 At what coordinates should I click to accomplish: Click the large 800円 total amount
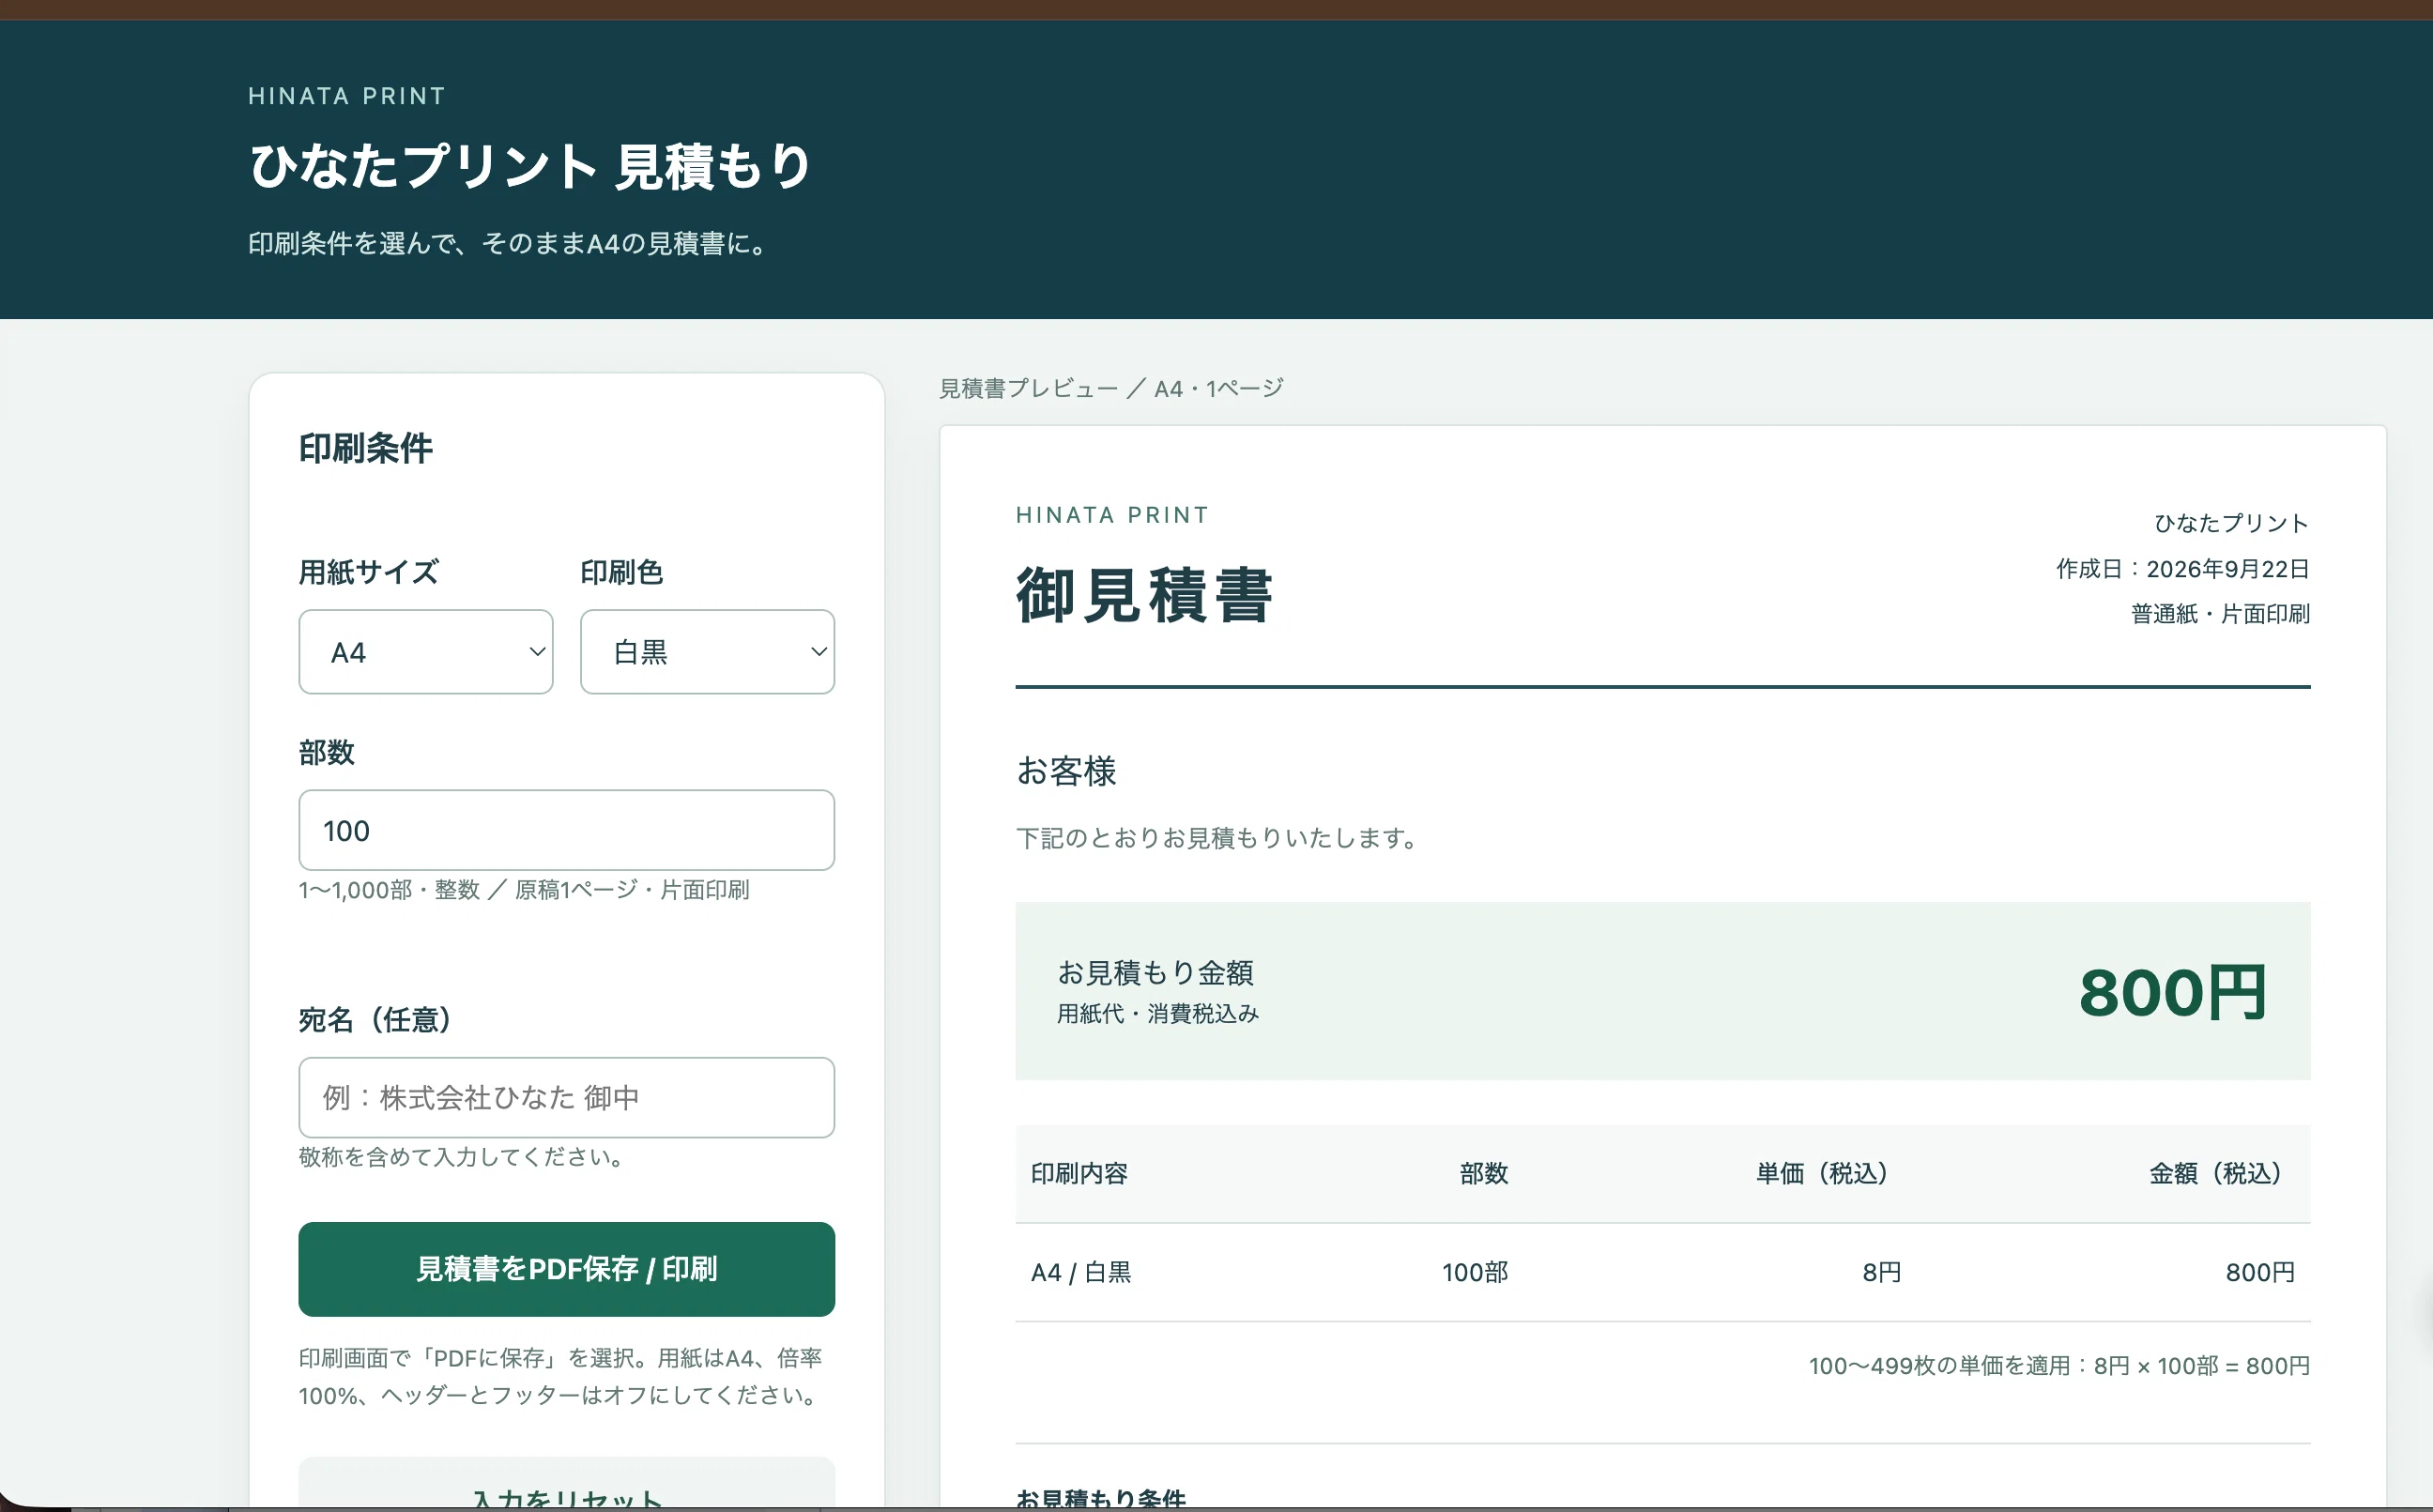2172,992
